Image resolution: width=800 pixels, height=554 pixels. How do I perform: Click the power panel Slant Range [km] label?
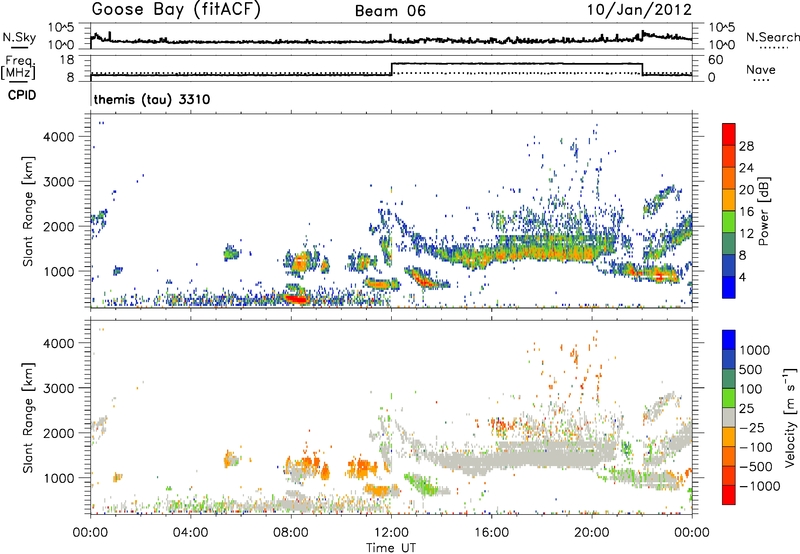tap(28, 212)
